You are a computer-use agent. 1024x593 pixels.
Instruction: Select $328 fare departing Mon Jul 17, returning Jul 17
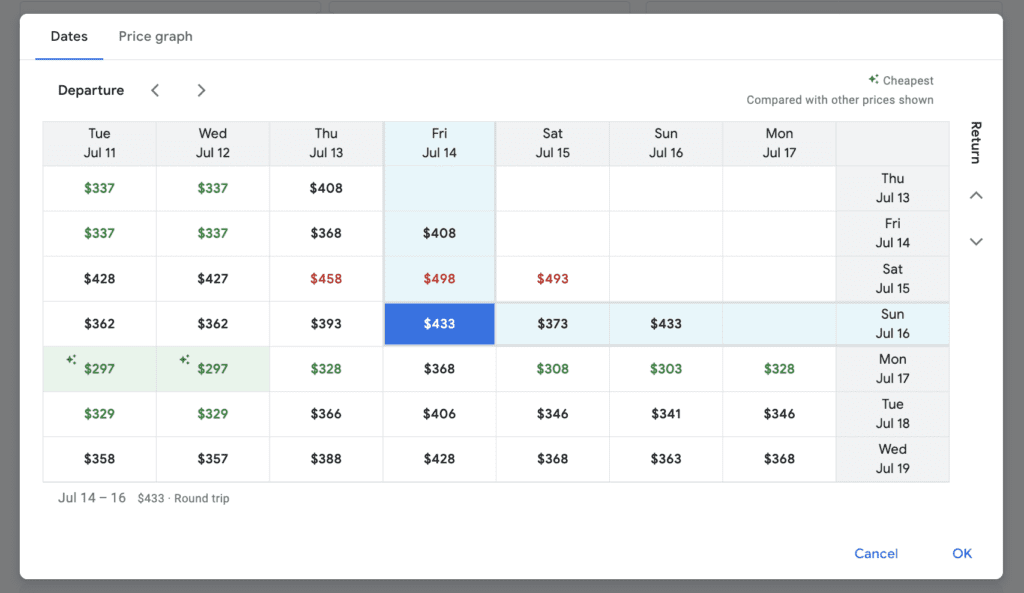(x=779, y=369)
